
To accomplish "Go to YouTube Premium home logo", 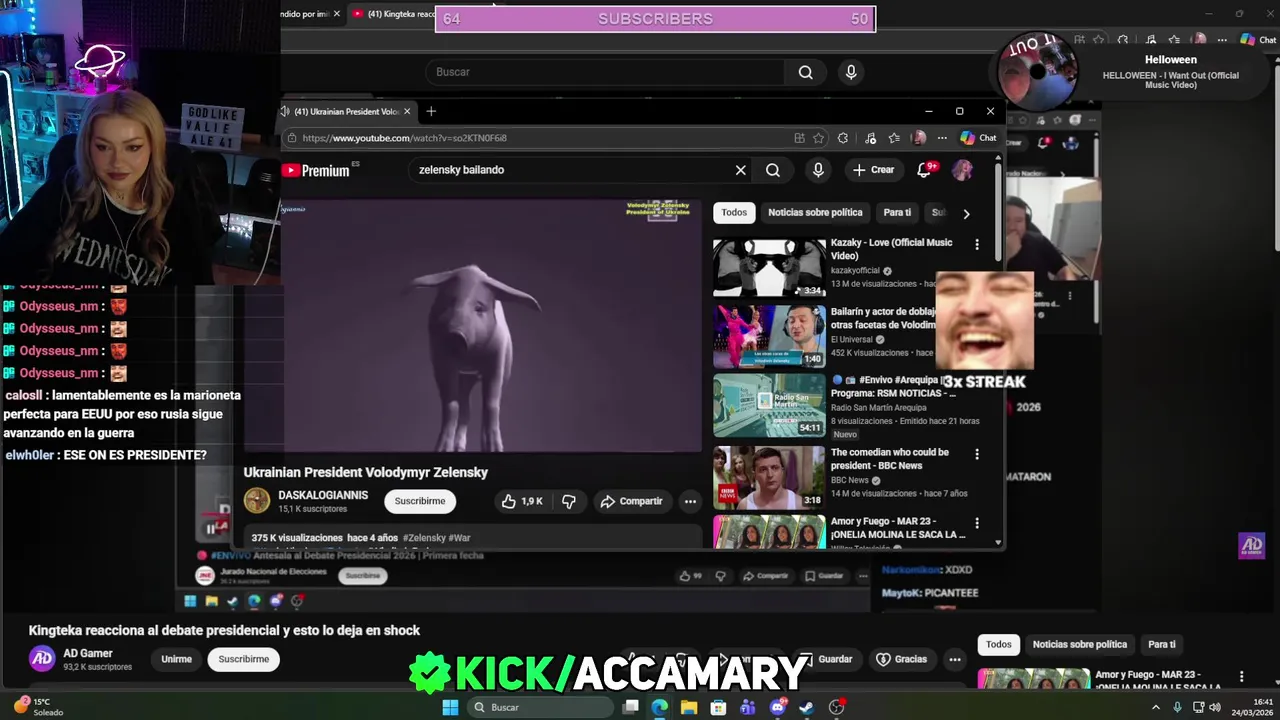I will (316, 170).
